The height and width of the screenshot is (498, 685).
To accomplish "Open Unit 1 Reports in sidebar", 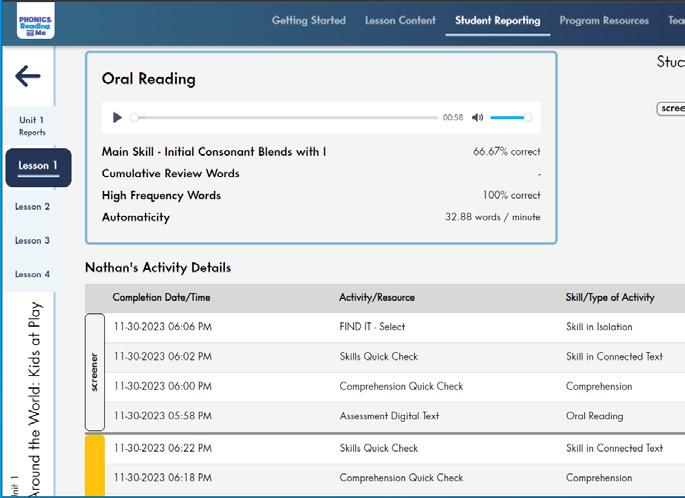I will point(32,126).
